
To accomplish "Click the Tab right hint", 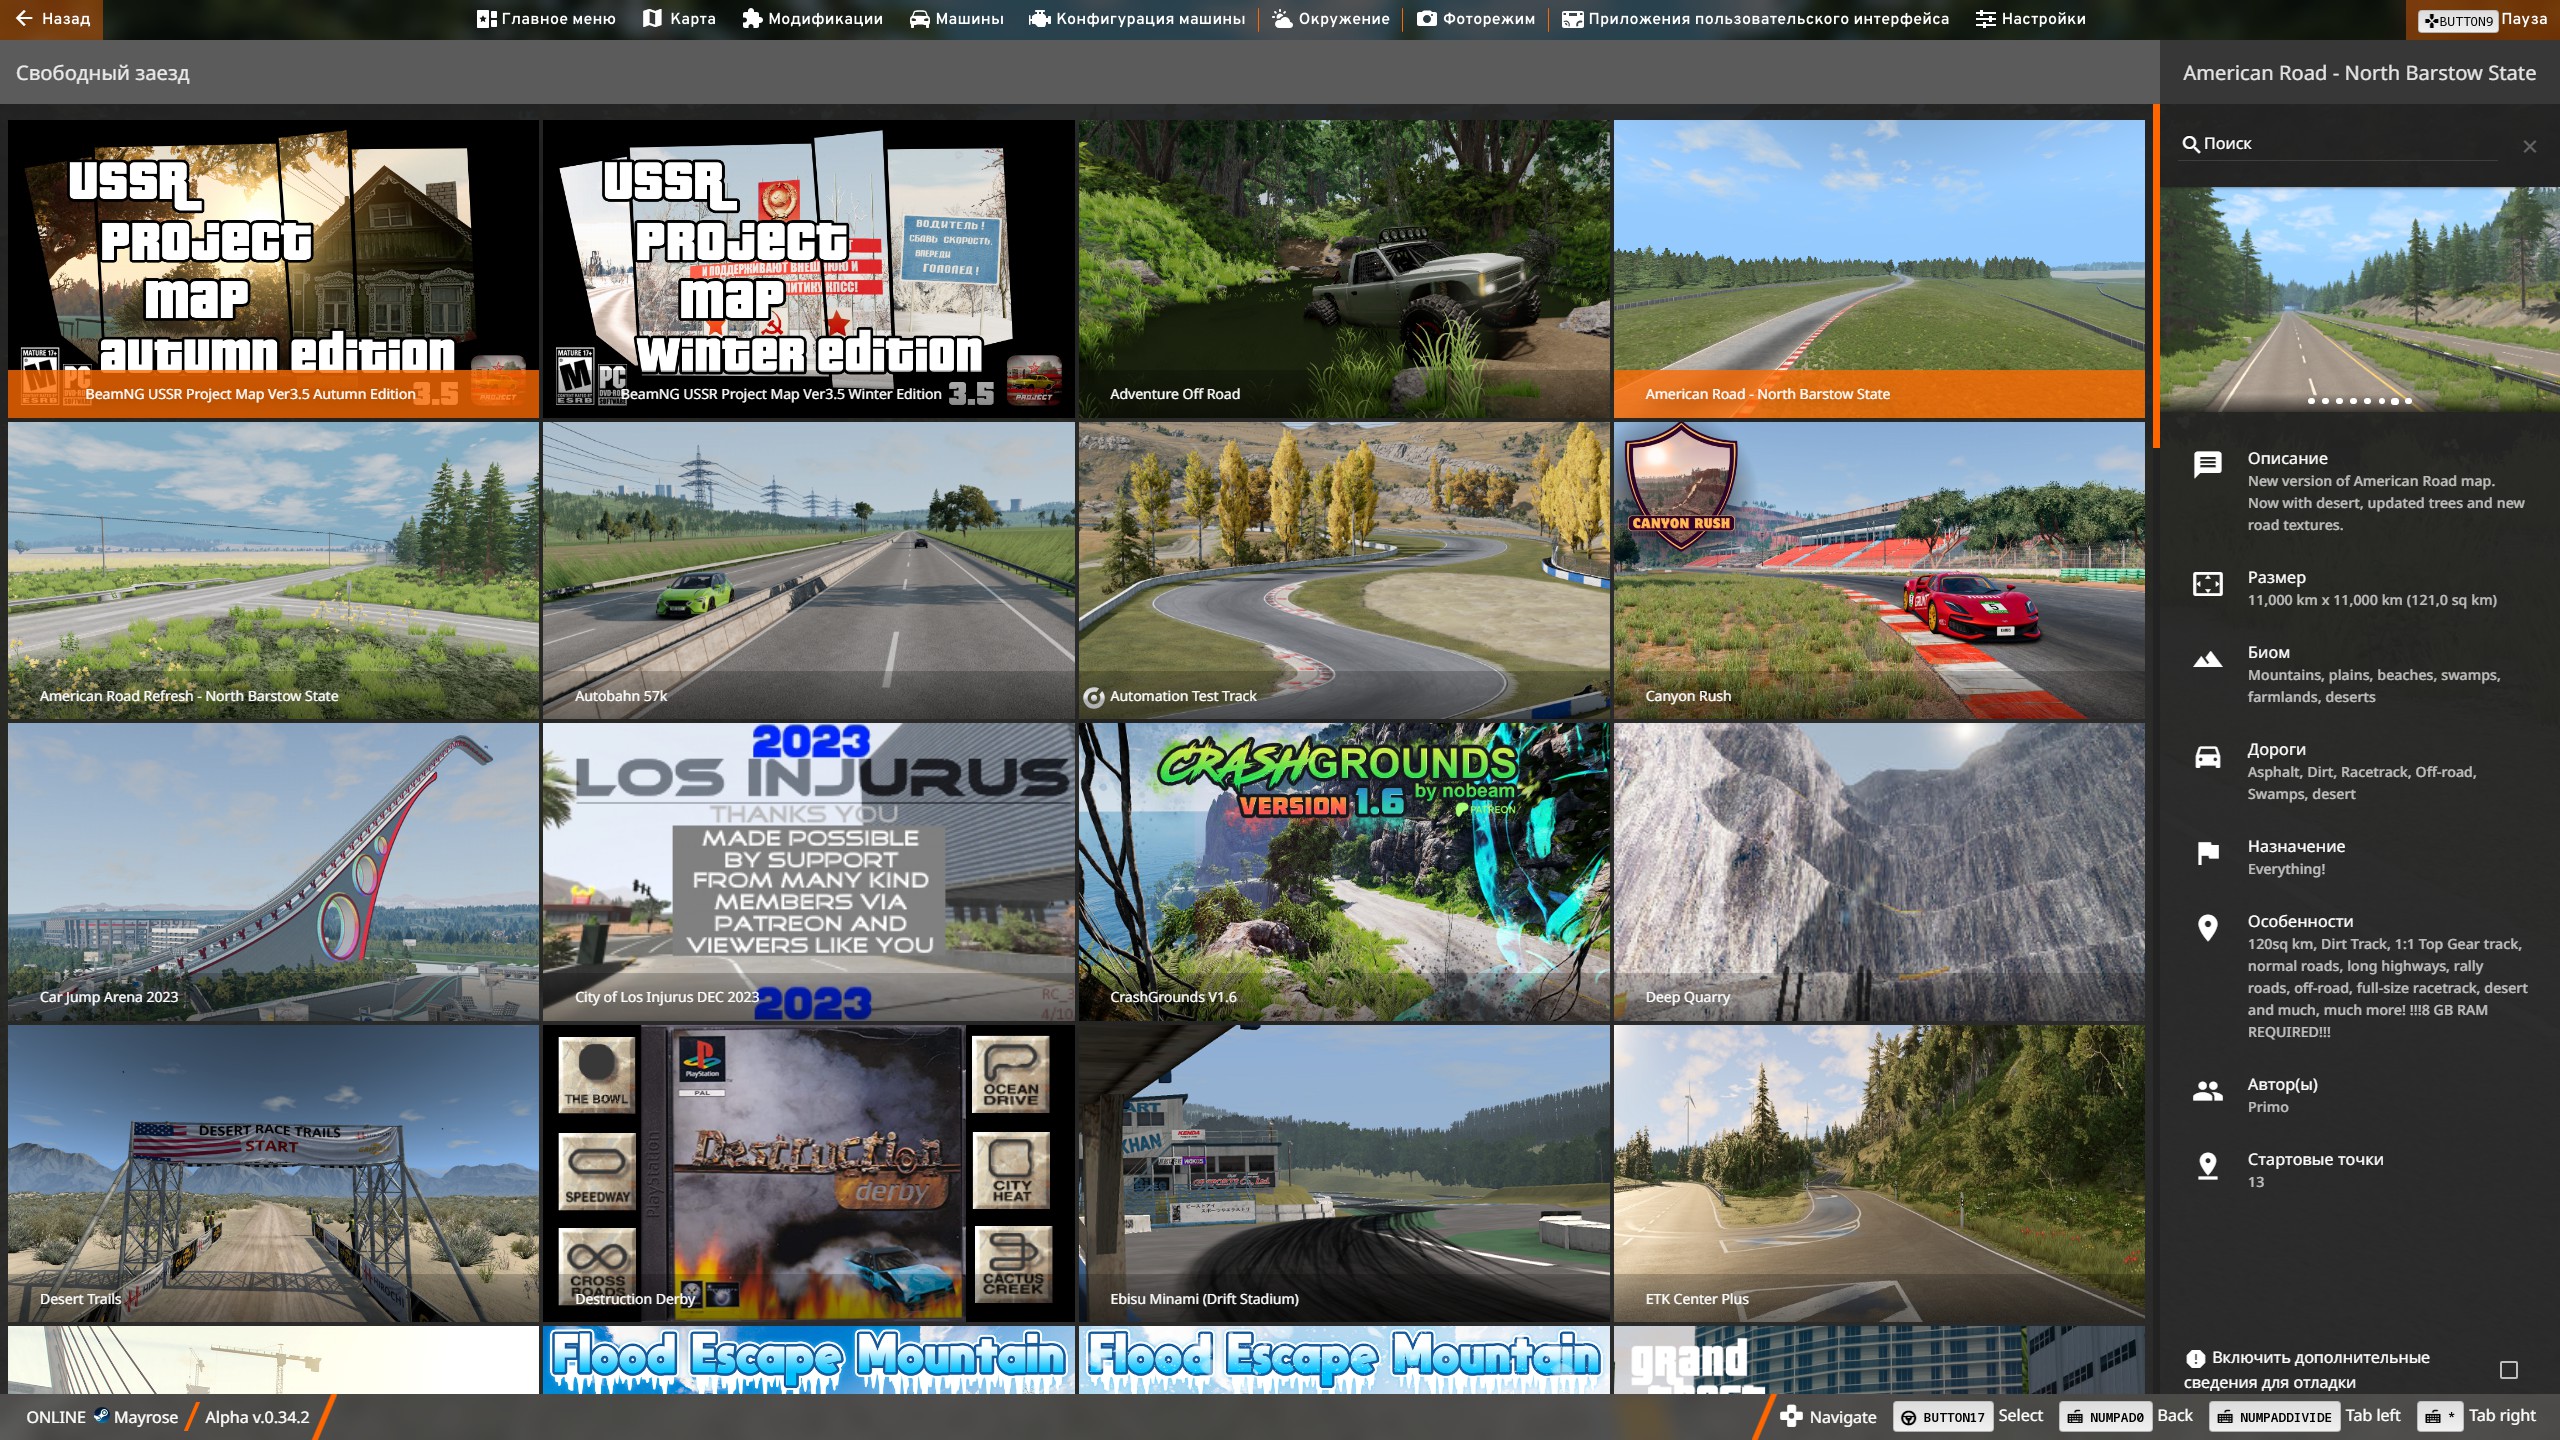I will (2477, 1416).
